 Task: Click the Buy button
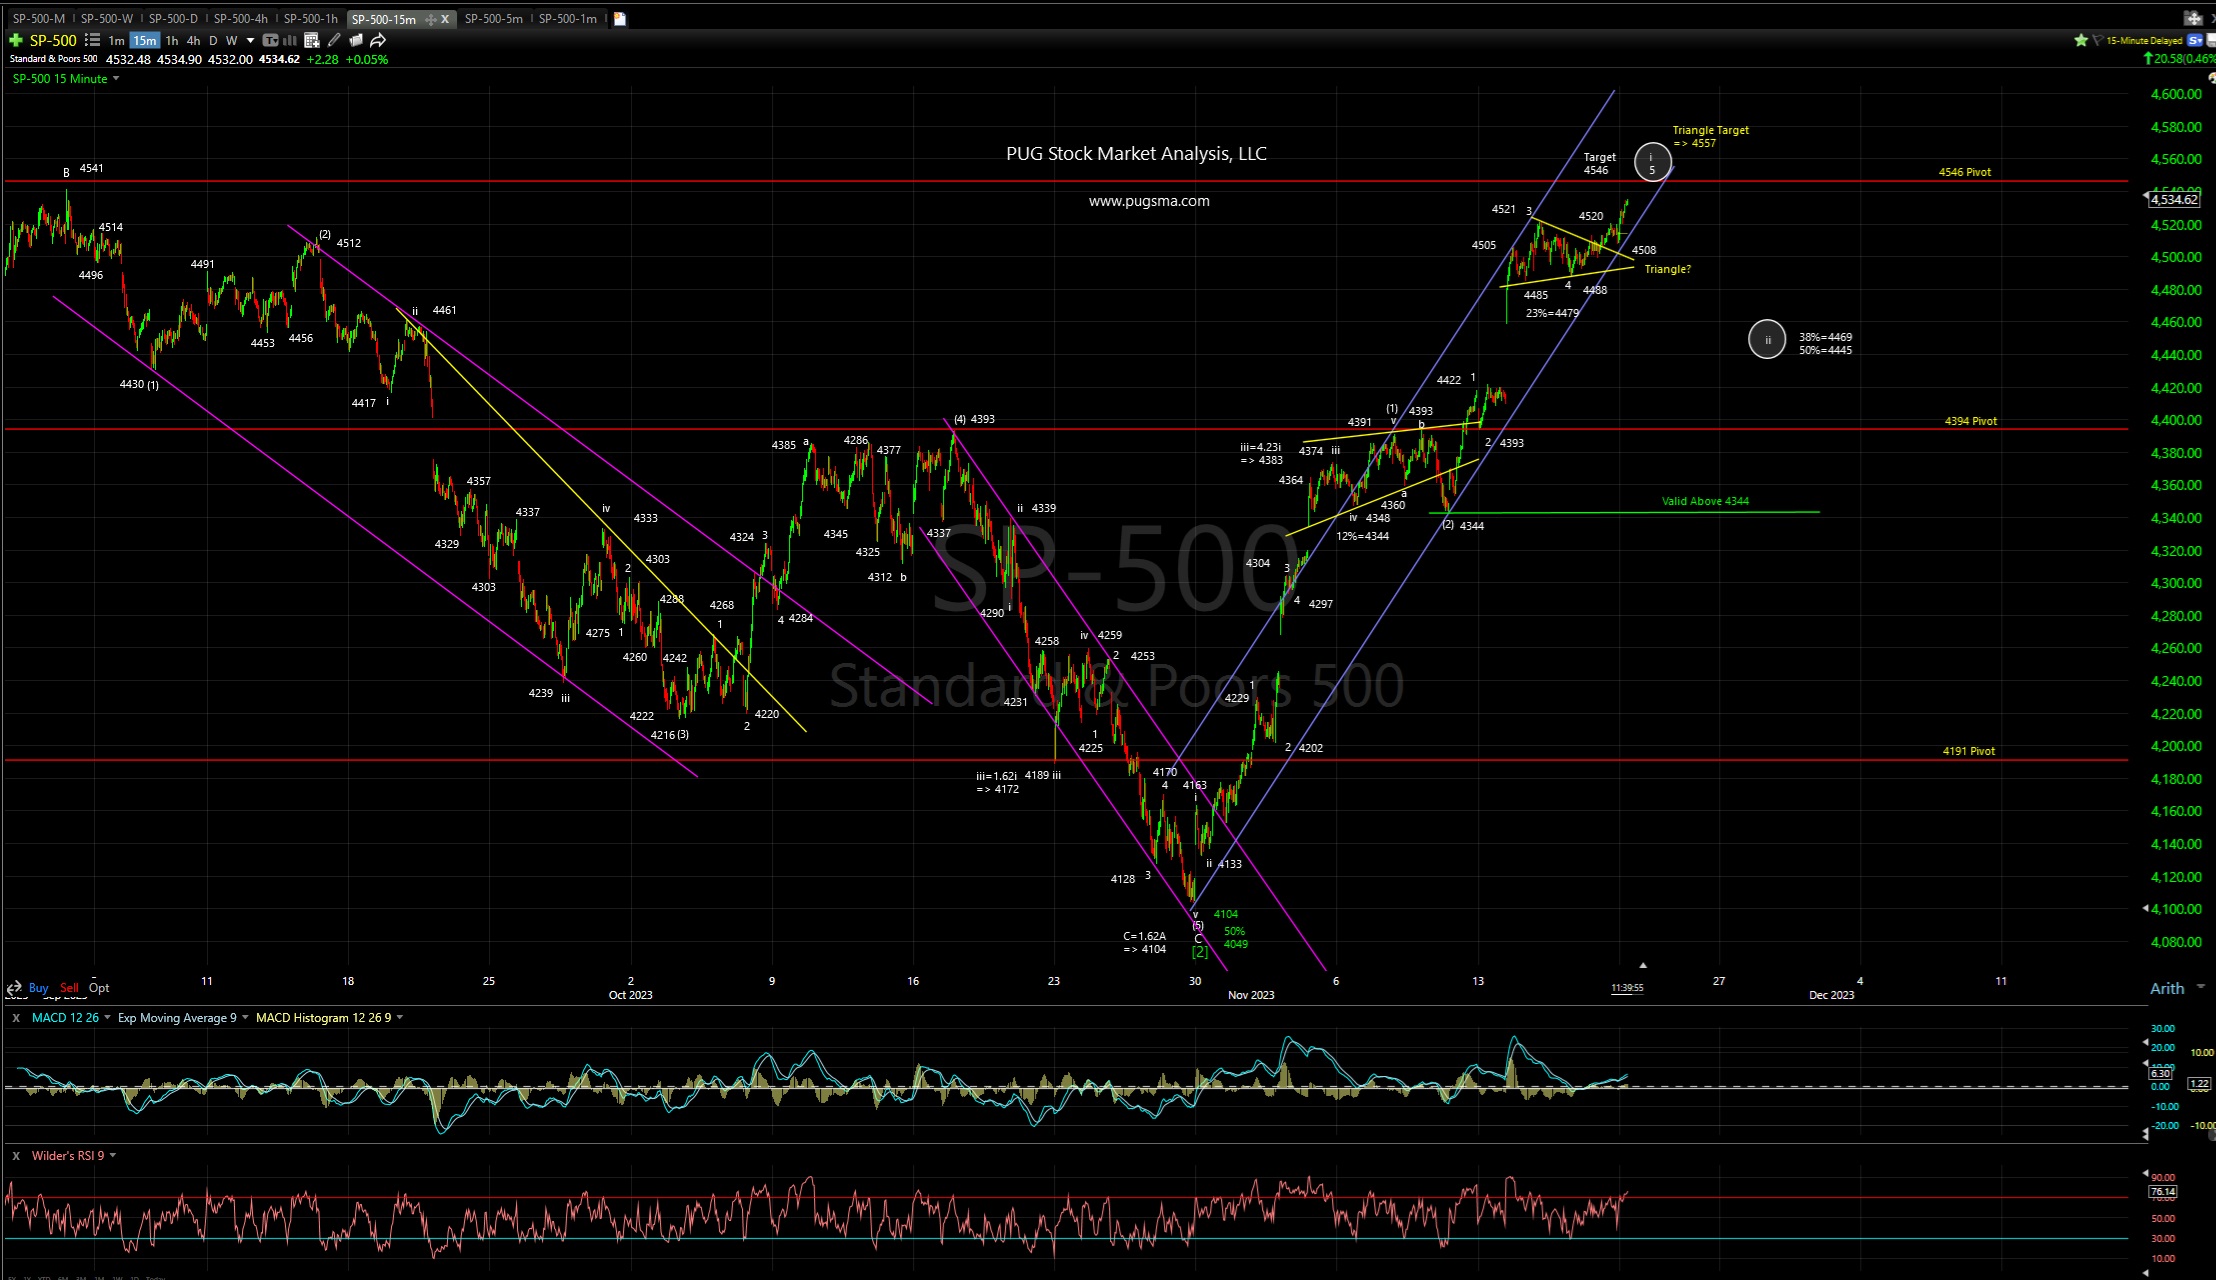pos(38,987)
